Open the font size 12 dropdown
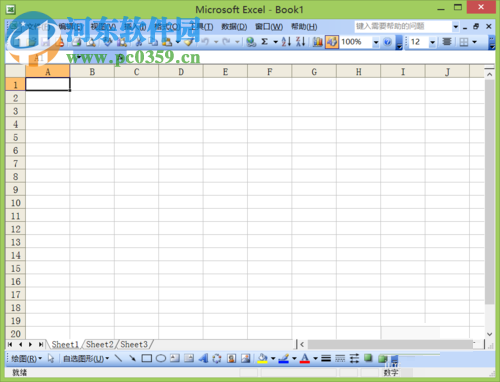500x382 pixels. 432,42
